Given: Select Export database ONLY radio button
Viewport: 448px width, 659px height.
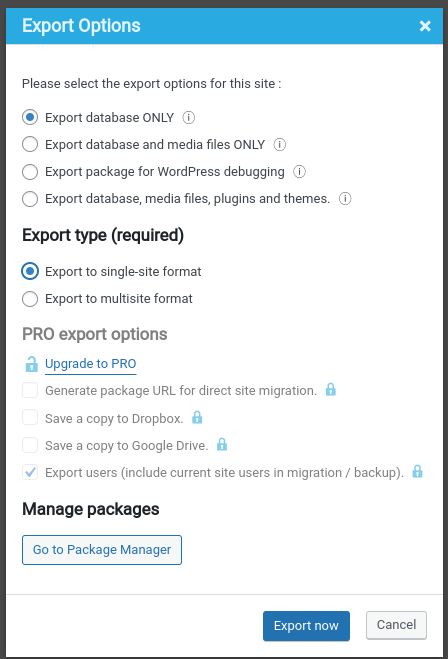Looking at the screenshot, I should coord(30,117).
